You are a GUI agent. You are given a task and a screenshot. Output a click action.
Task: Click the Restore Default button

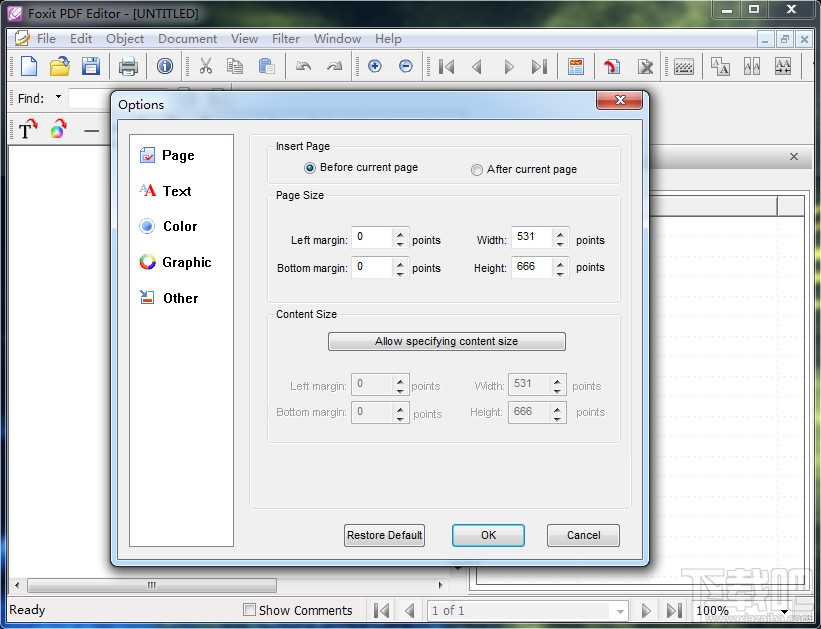[384, 535]
